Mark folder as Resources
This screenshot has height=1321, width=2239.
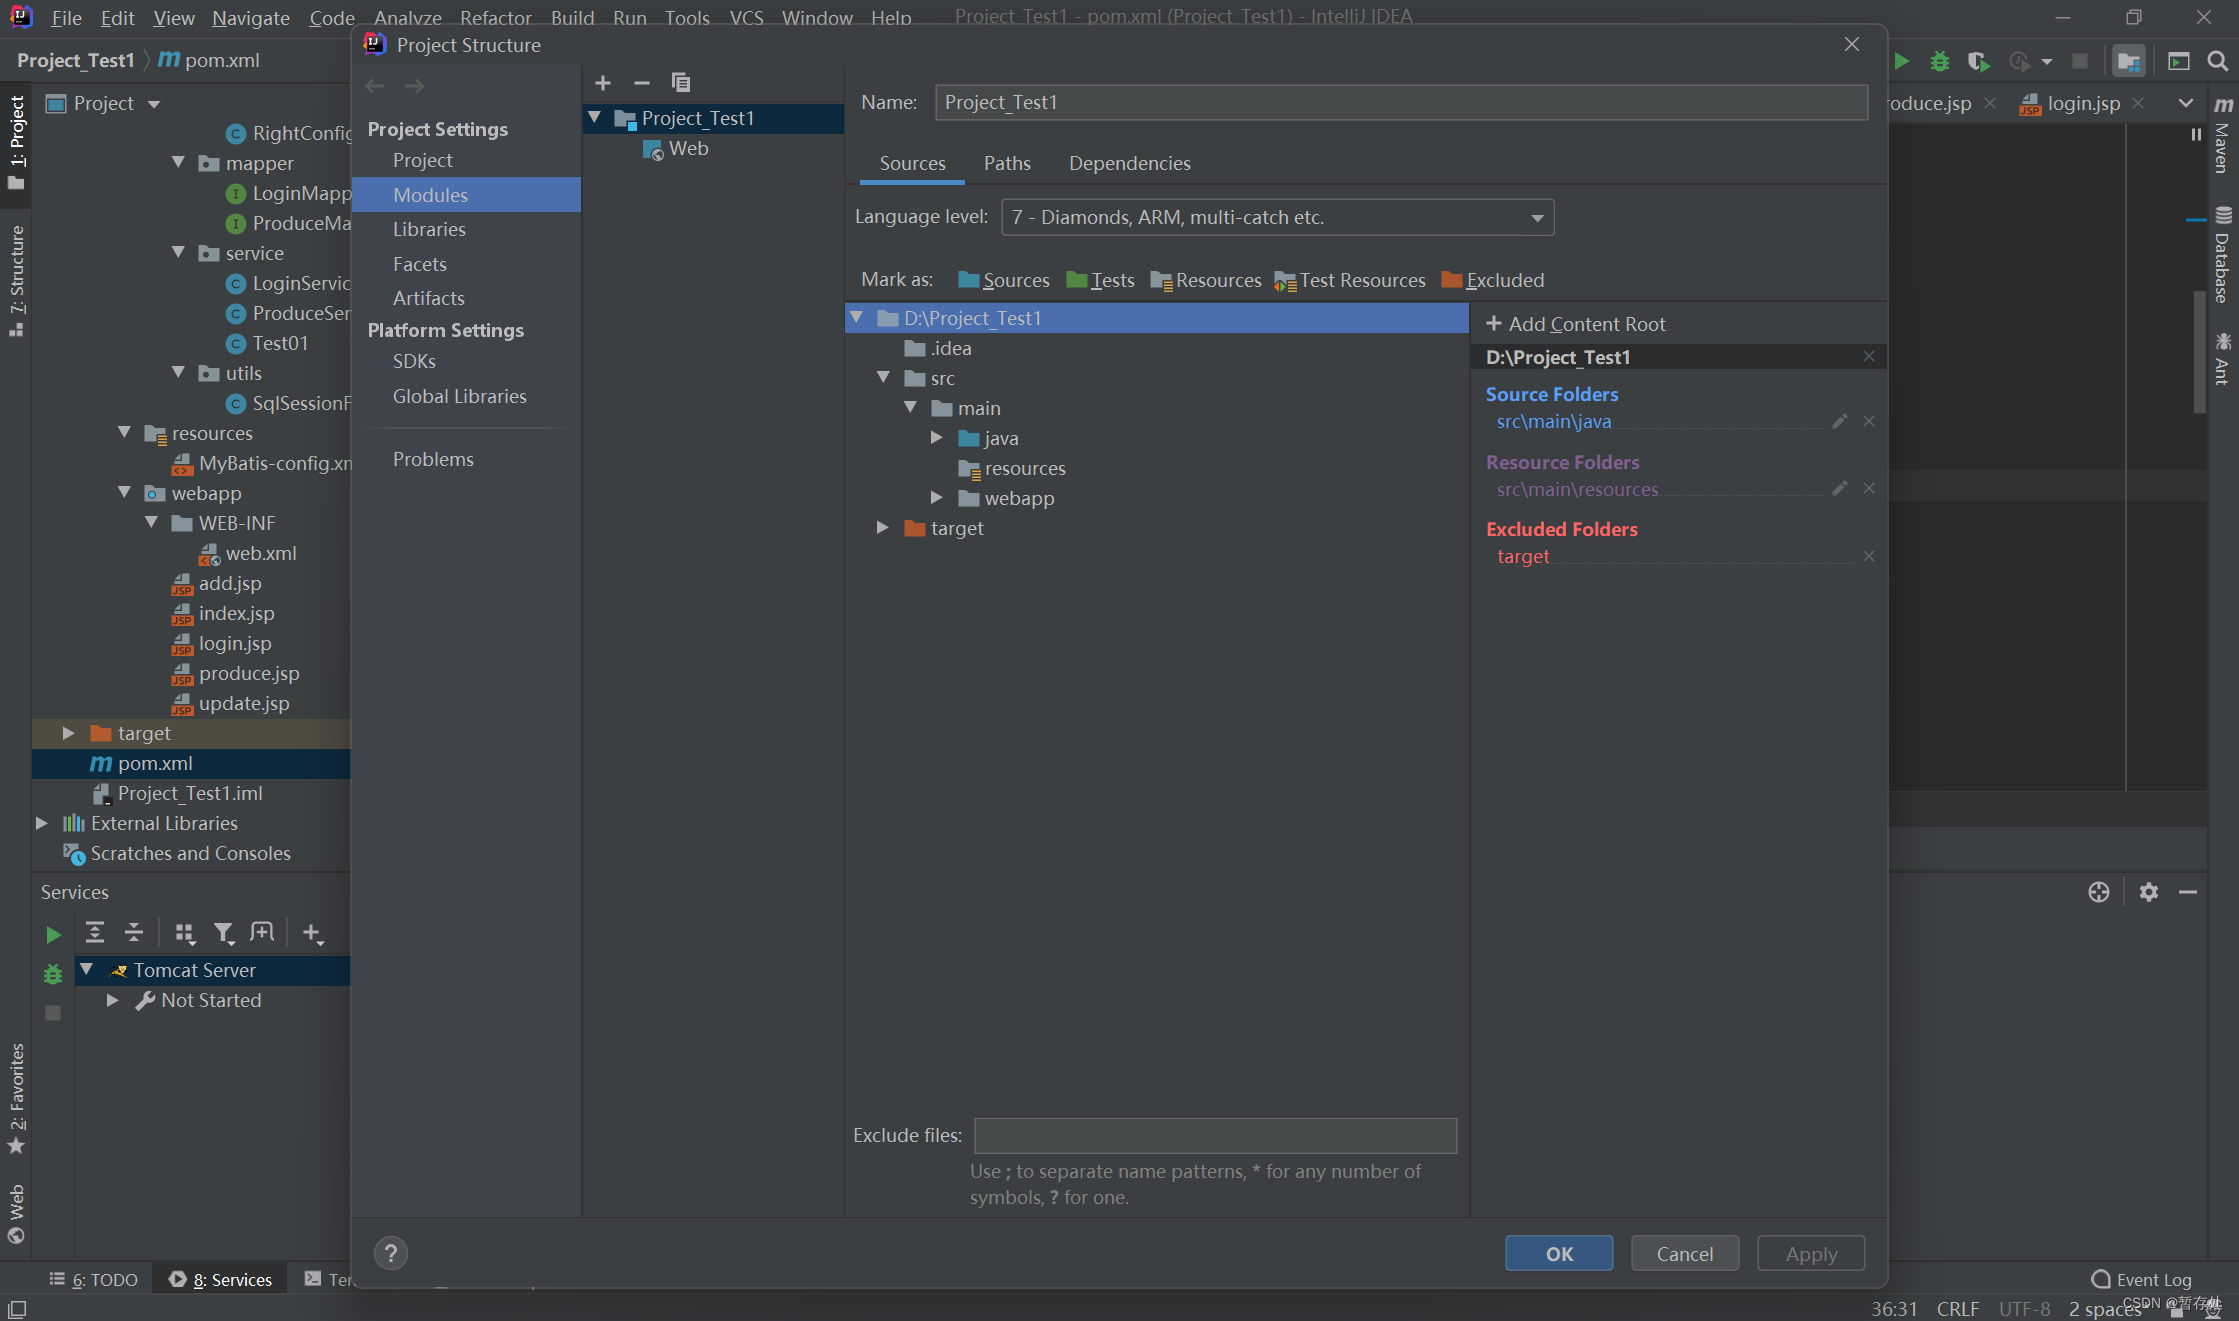coord(1206,280)
